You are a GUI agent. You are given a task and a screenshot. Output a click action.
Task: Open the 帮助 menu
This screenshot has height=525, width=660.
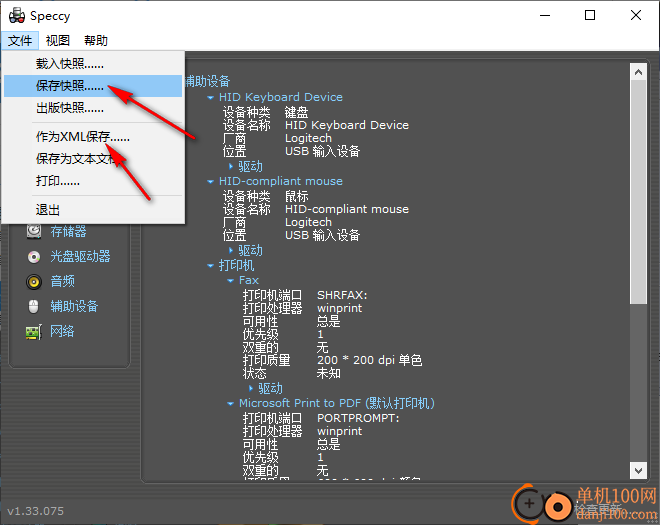pos(96,41)
